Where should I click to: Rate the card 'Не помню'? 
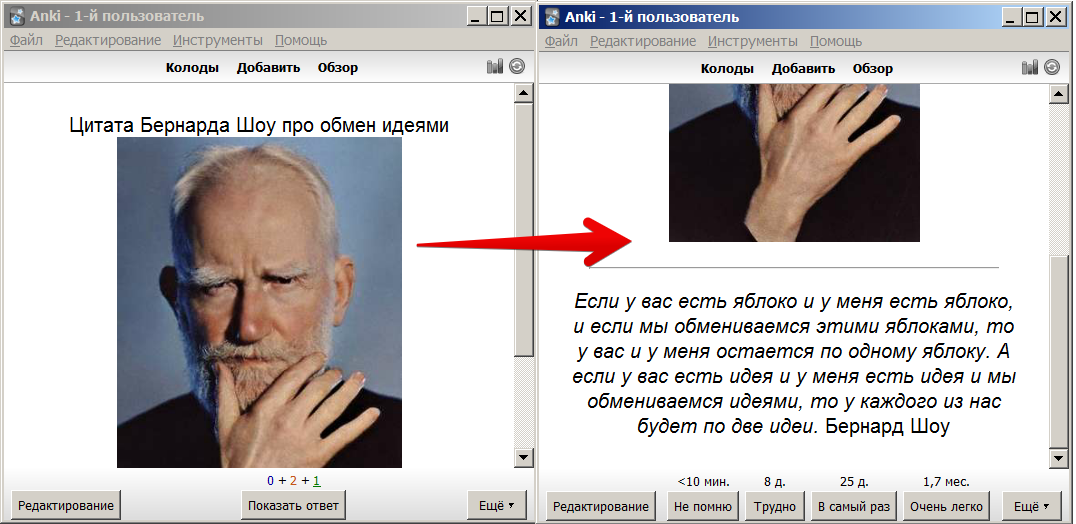tap(702, 506)
